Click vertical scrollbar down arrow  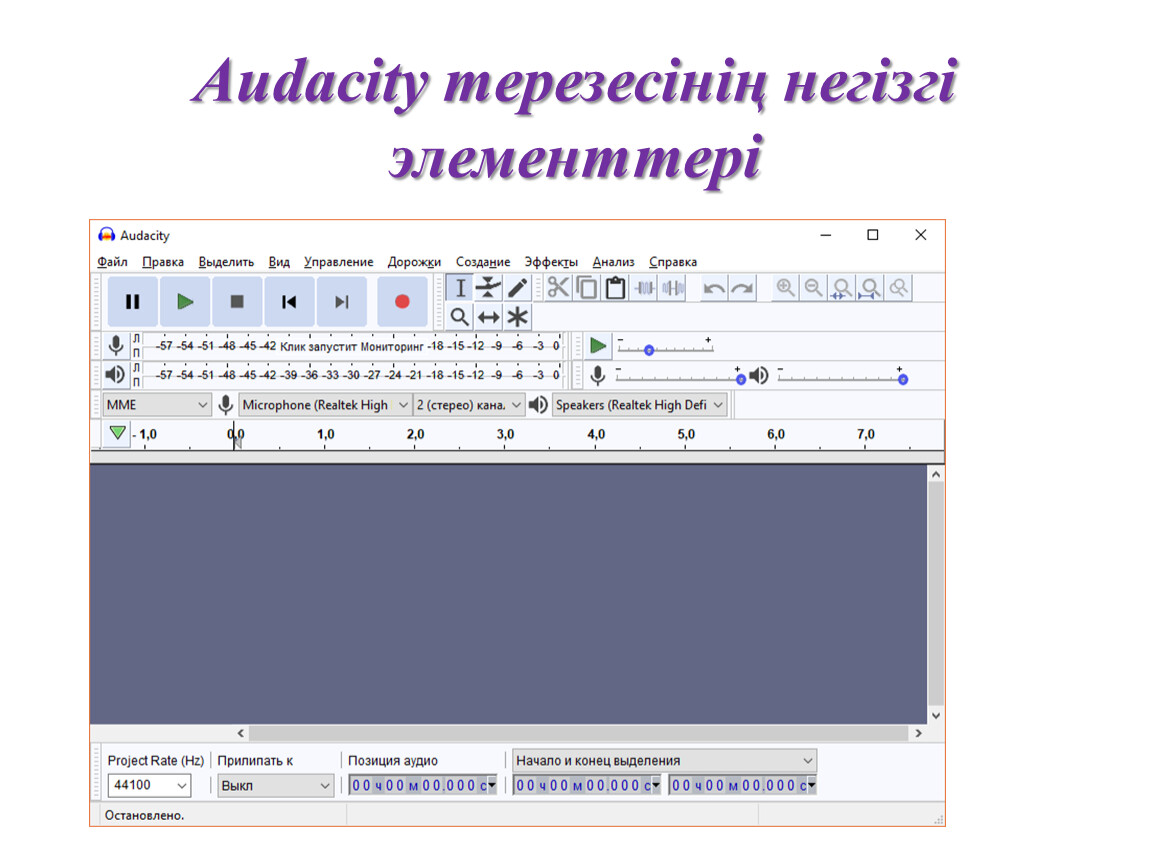click(x=936, y=716)
